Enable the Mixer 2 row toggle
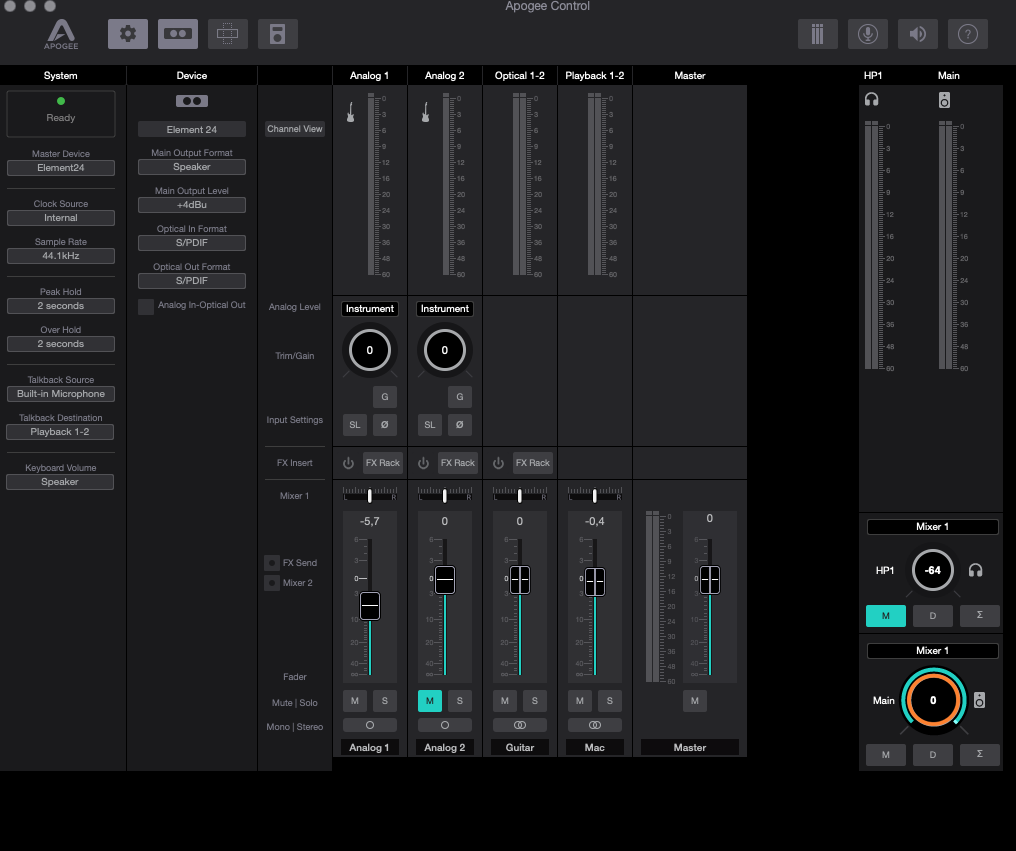The image size is (1016, 851). [x=272, y=583]
